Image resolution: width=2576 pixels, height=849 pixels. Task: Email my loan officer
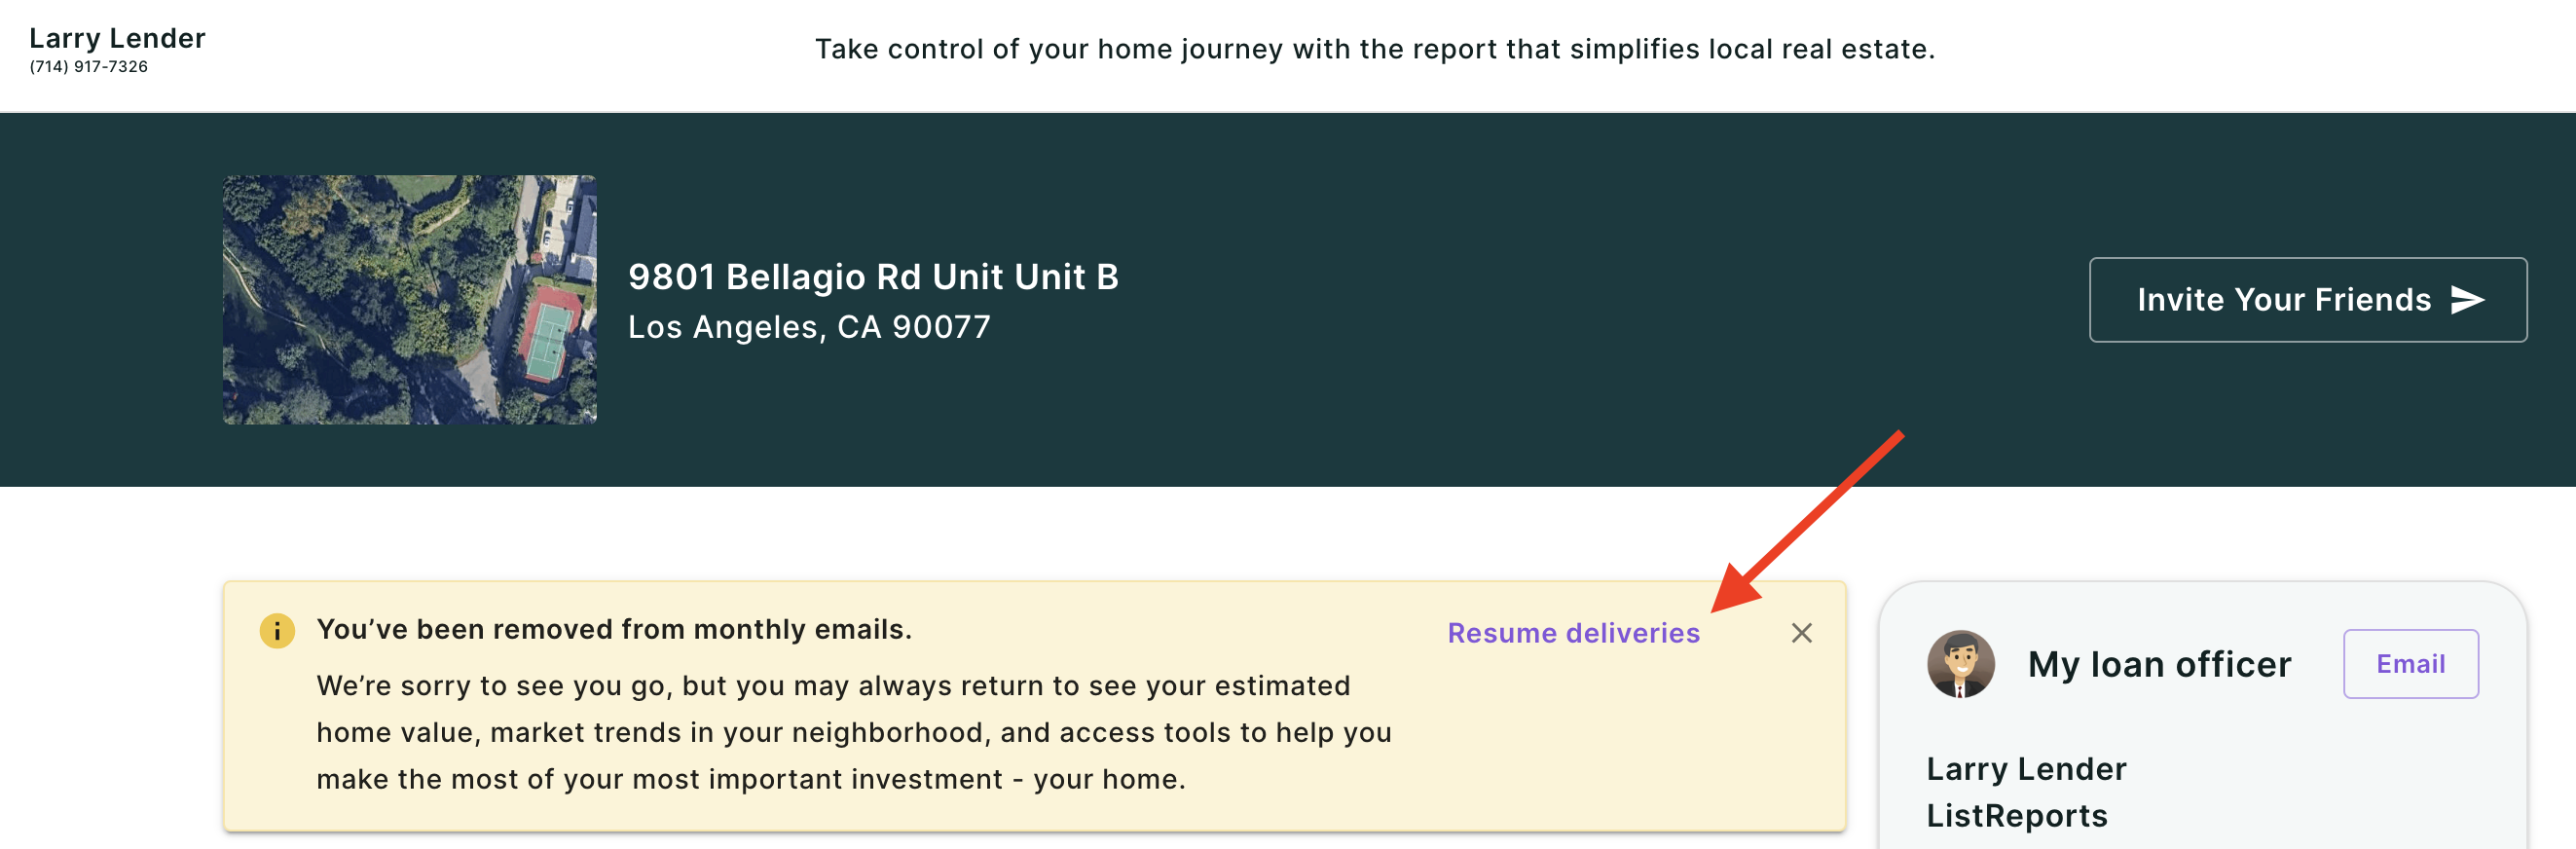(x=2410, y=664)
